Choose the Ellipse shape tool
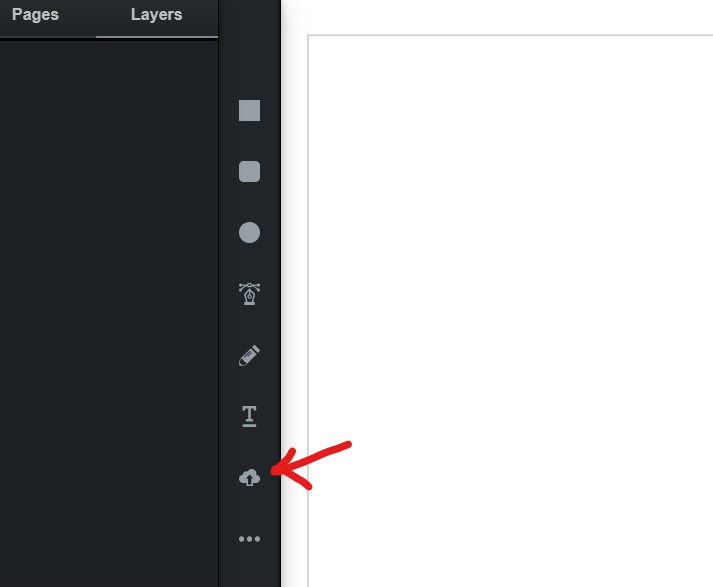Image resolution: width=713 pixels, height=587 pixels. click(x=249, y=232)
